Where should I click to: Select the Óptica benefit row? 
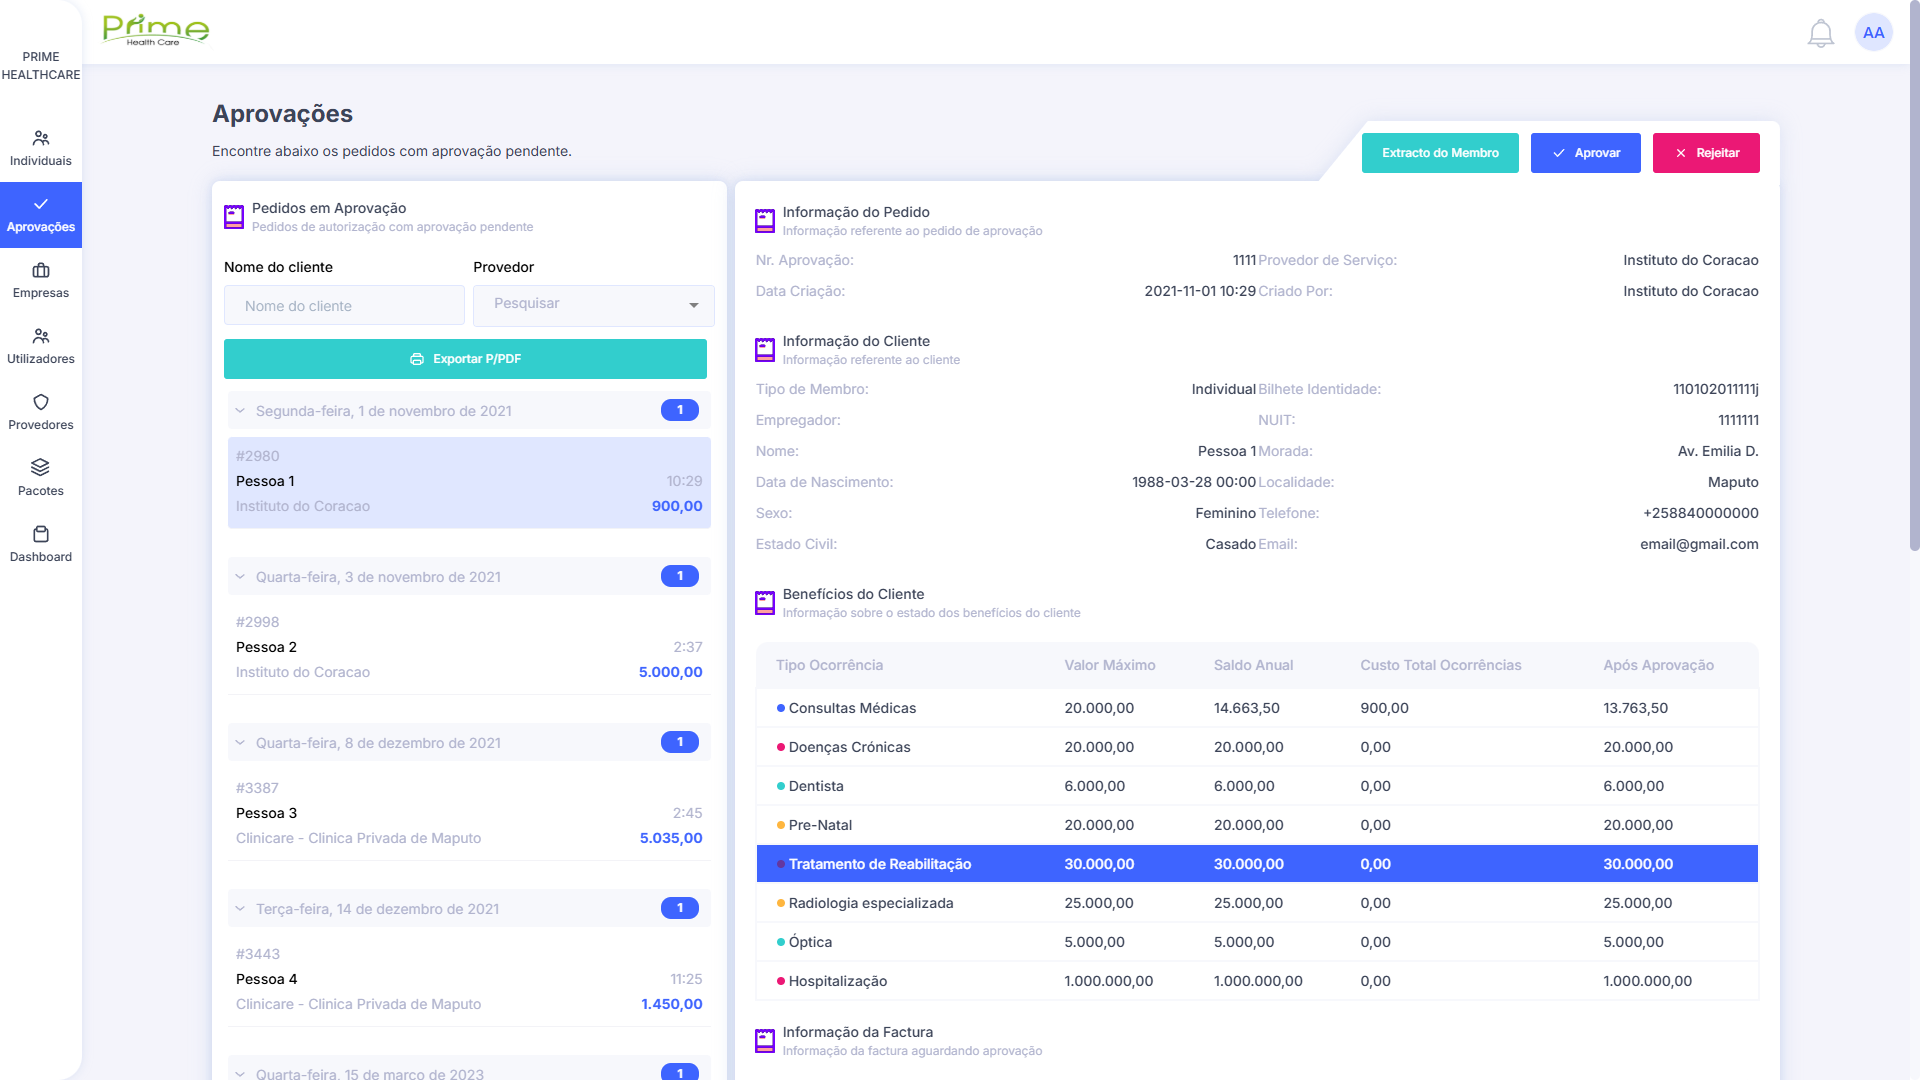1257,942
